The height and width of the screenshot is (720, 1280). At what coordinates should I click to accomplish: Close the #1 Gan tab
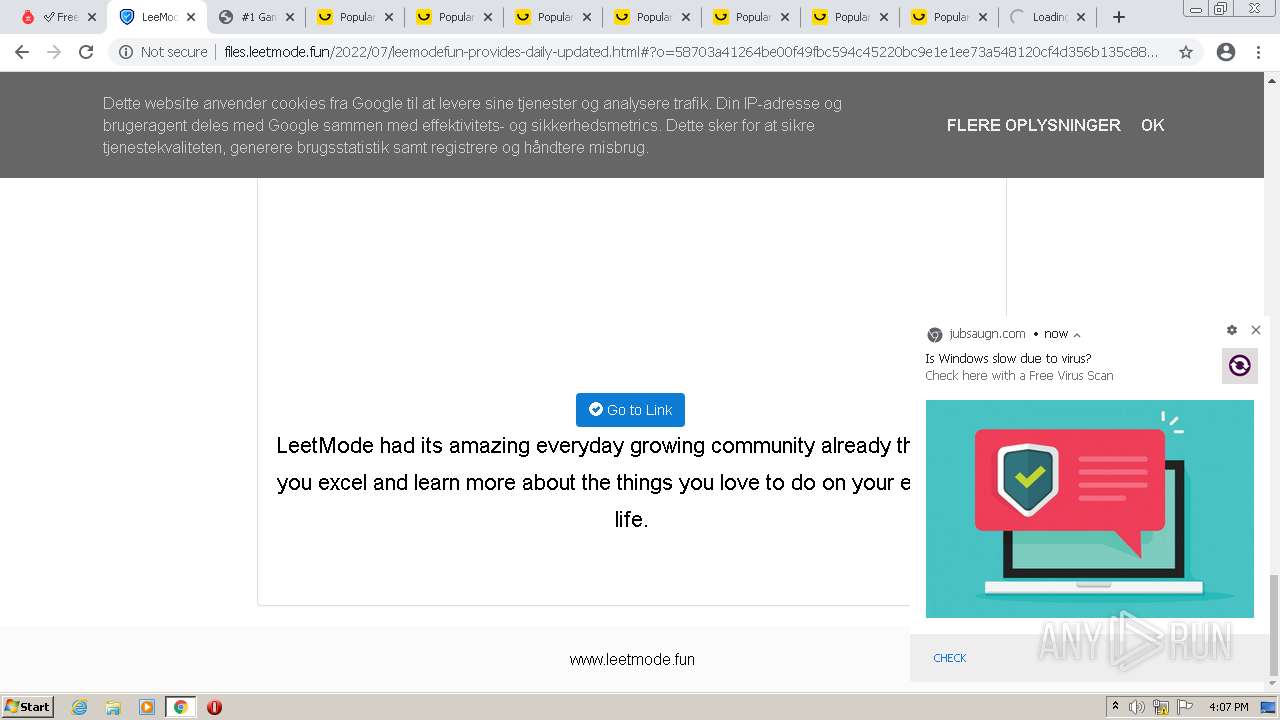[290, 17]
